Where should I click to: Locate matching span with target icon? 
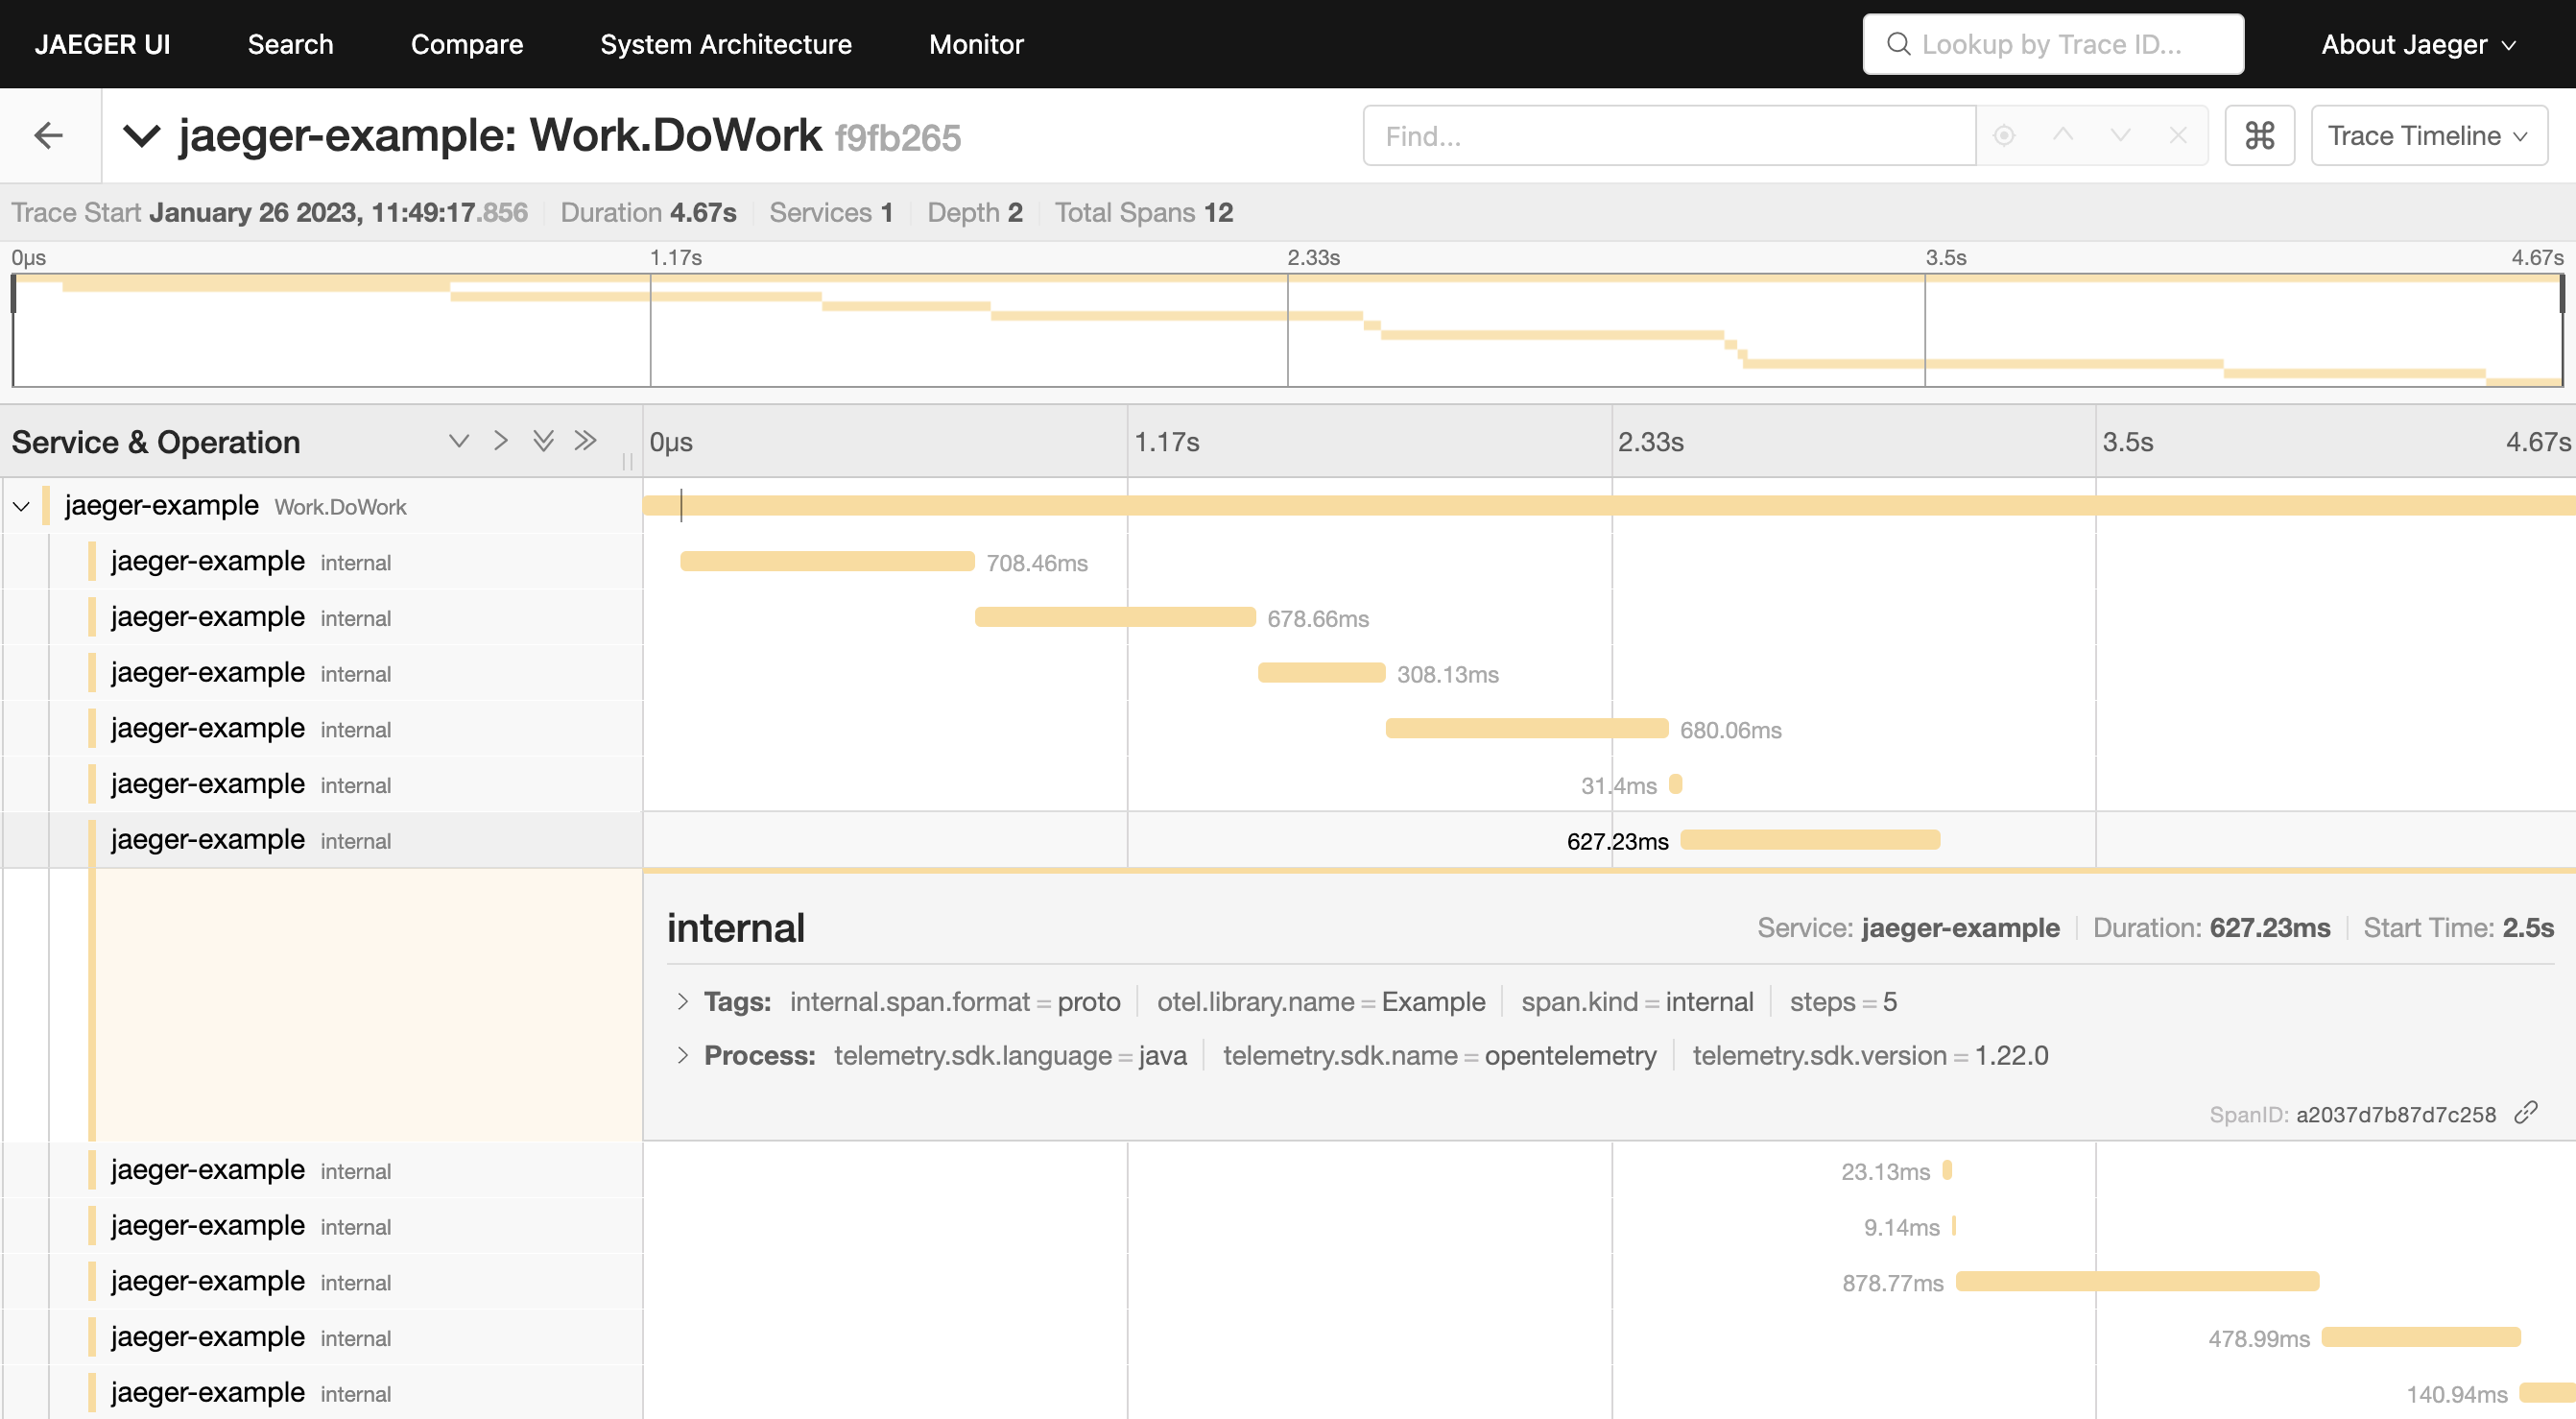[2004, 135]
